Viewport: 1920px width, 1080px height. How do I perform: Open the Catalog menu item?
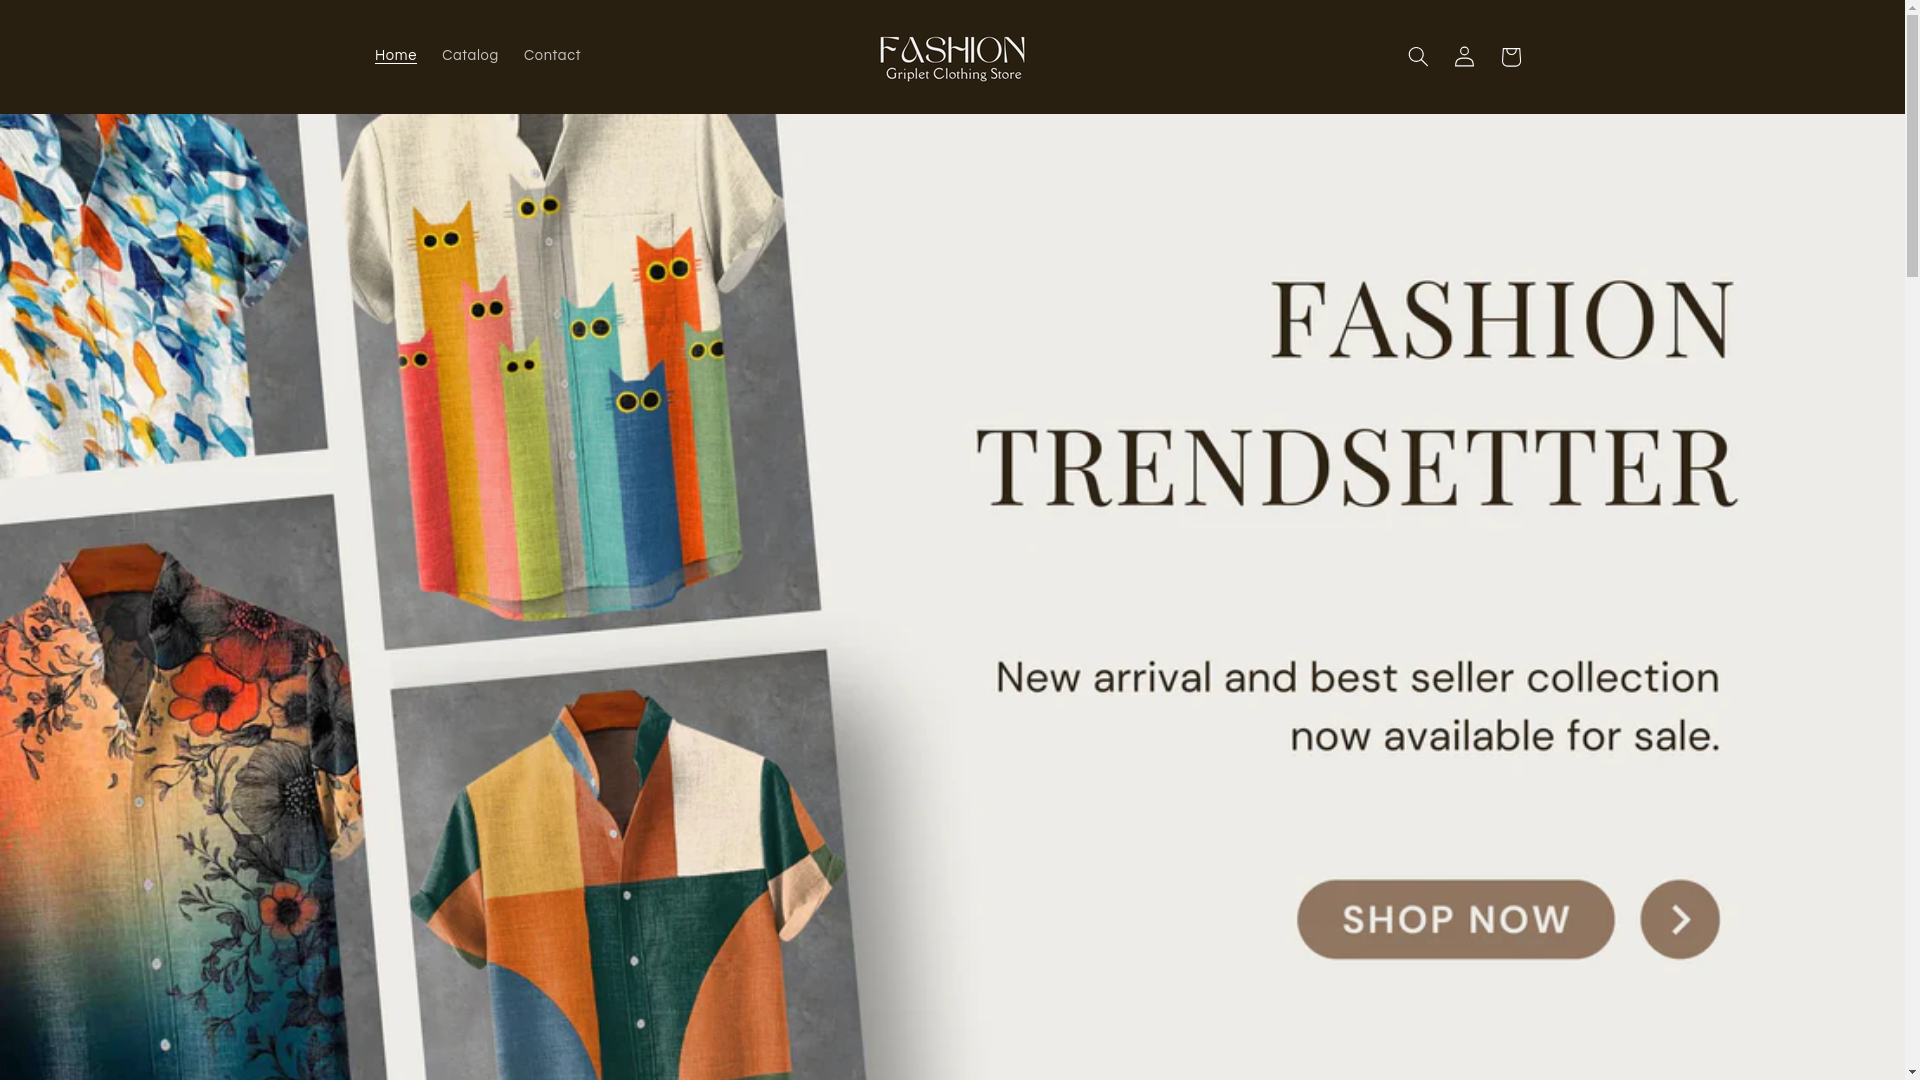pyautogui.click(x=470, y=56)
